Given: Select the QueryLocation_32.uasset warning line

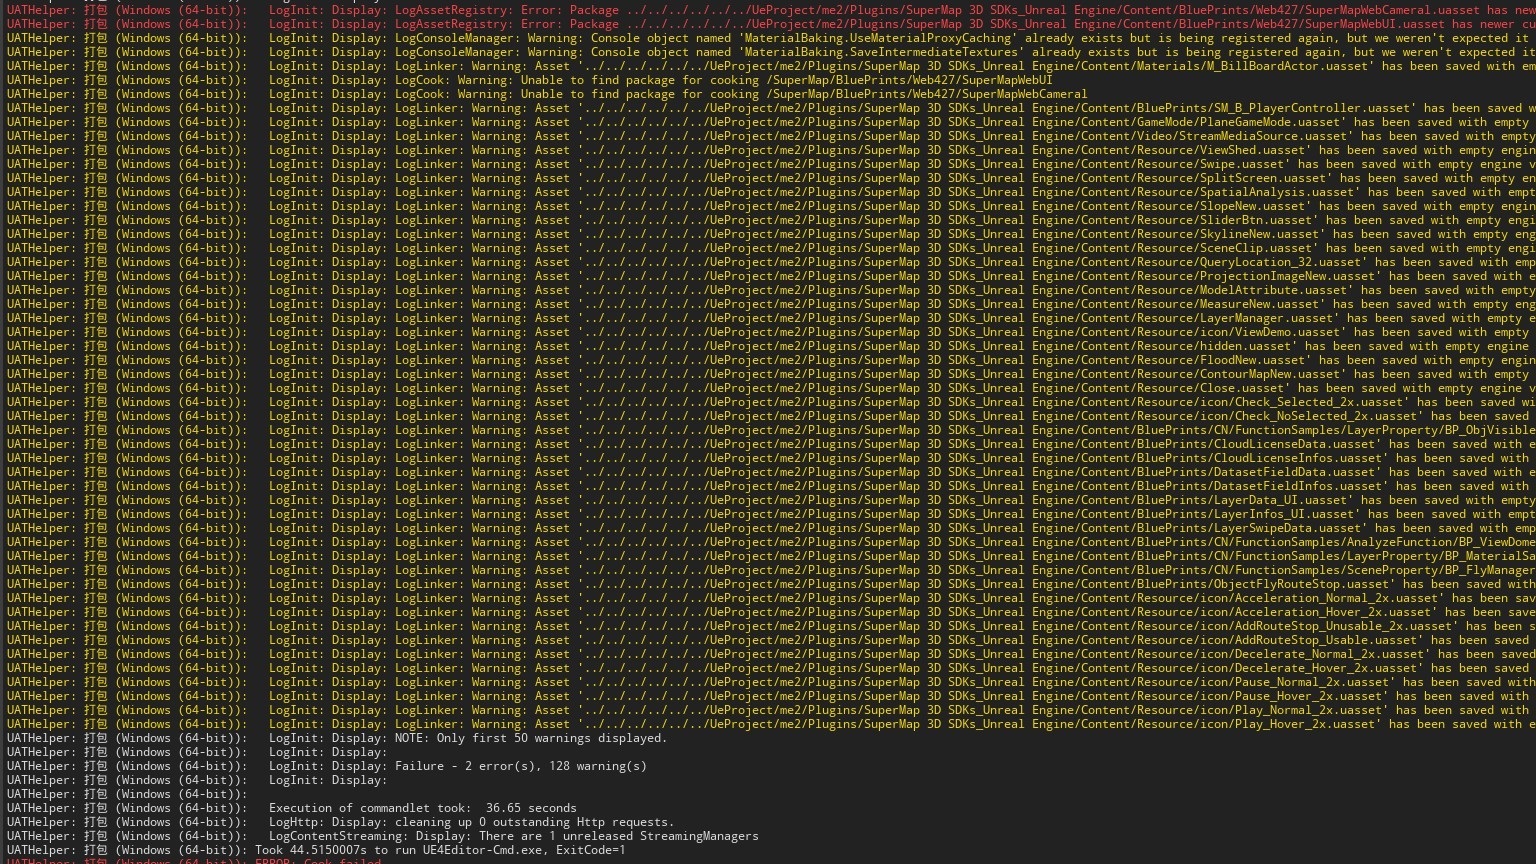Looking at the screenshot, I should pos(771,262).
